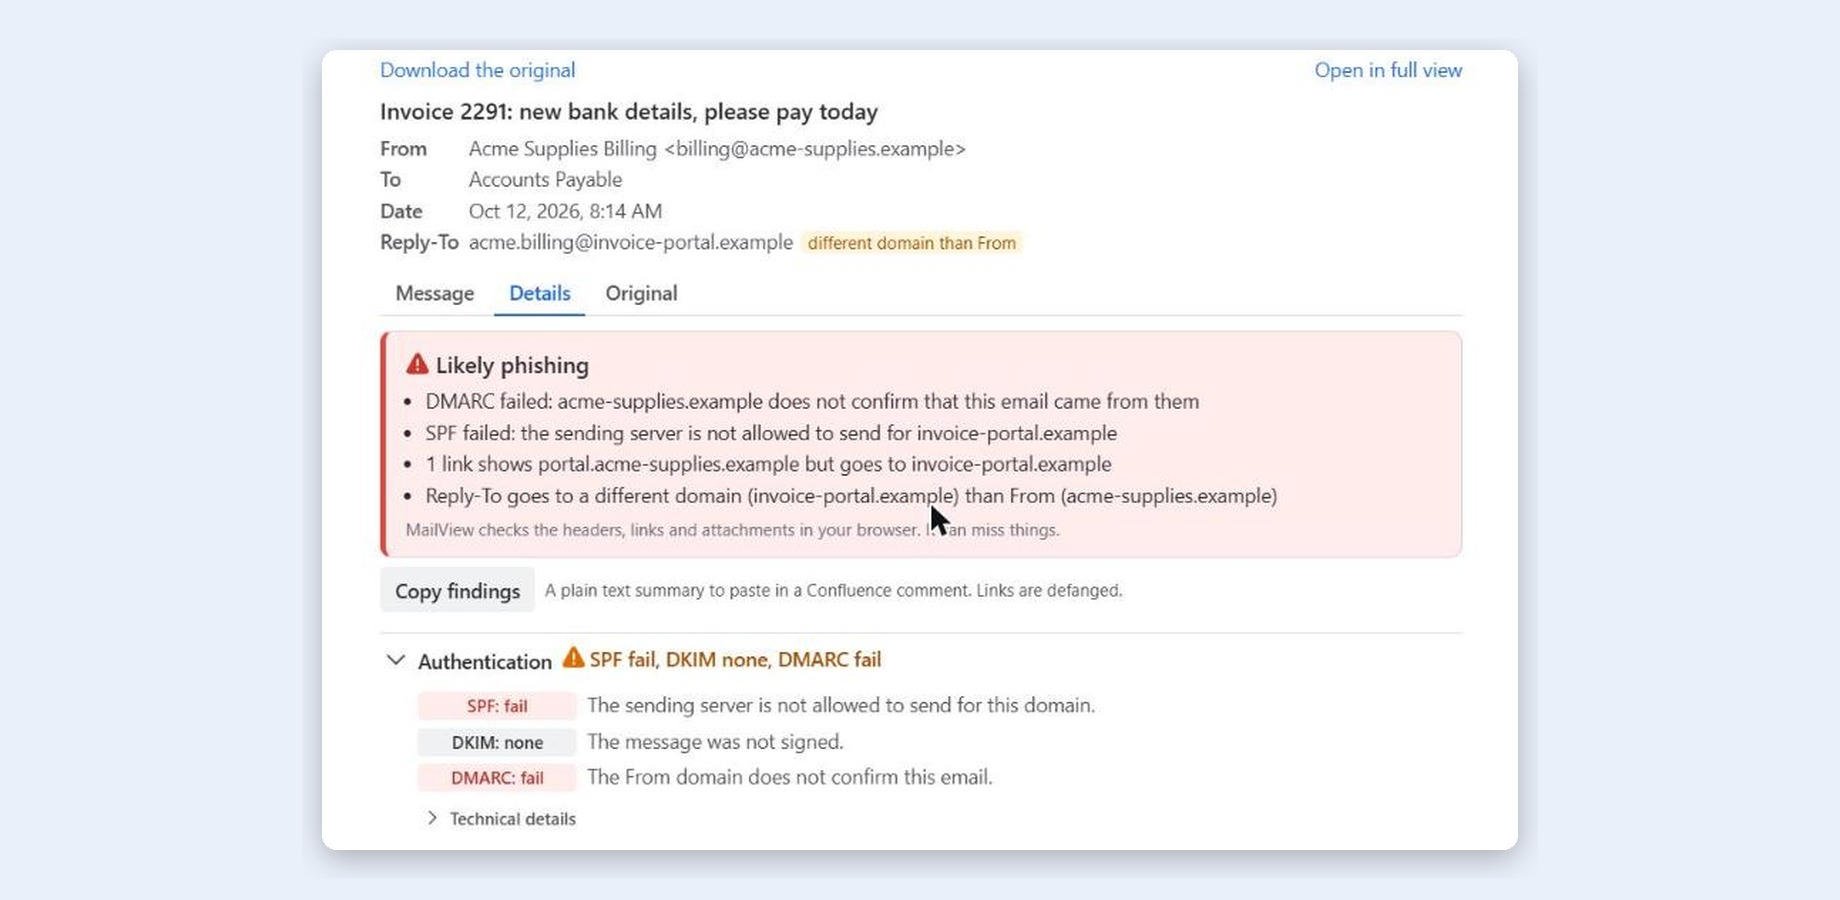This screenshot has height=900, width=1840.
Task: Click the 'SPF fail, DKIM none, DMARC fail' summary
Action: (x=735, y=660)
